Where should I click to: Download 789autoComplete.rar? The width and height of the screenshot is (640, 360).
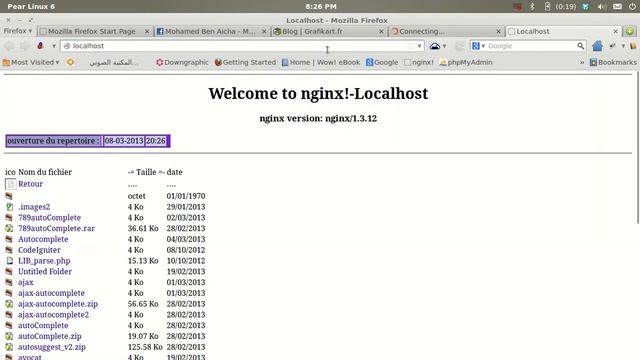(x=56, y=228)
